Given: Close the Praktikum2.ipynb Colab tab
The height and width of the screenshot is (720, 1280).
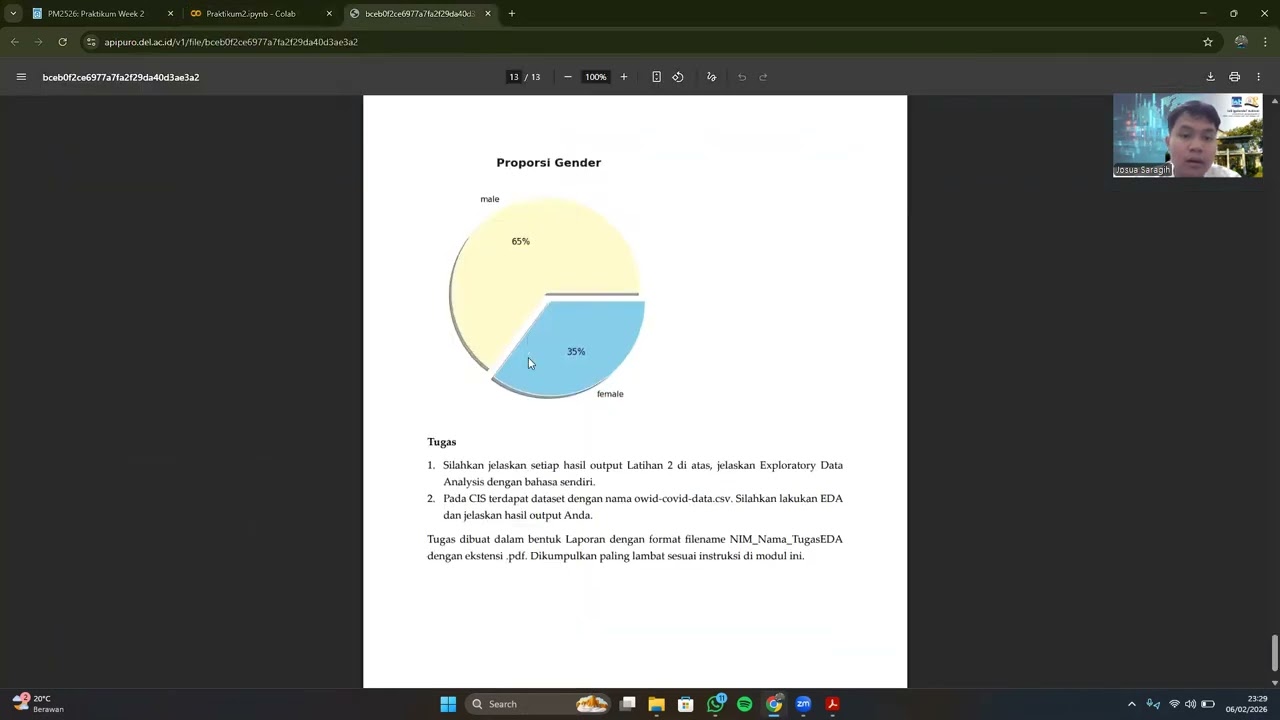Looking at the screenshot, I should tap(329, 14).
